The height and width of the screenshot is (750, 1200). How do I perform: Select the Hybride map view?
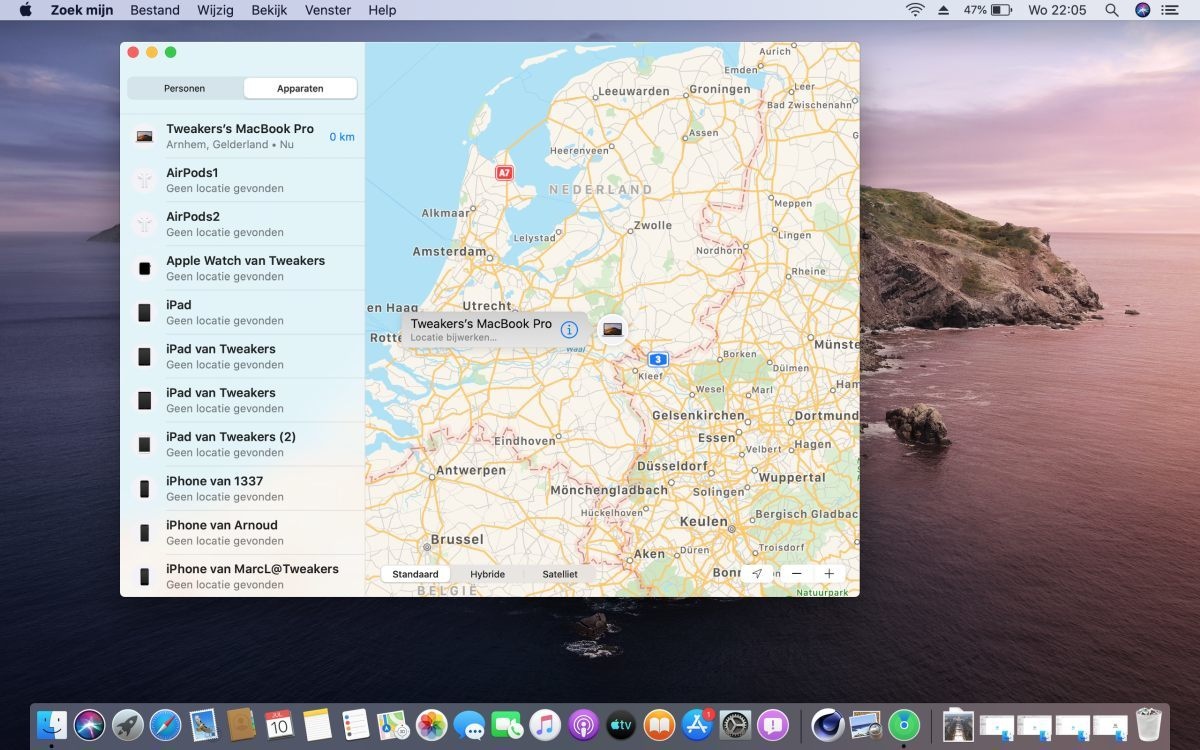(x=488, y=574)
